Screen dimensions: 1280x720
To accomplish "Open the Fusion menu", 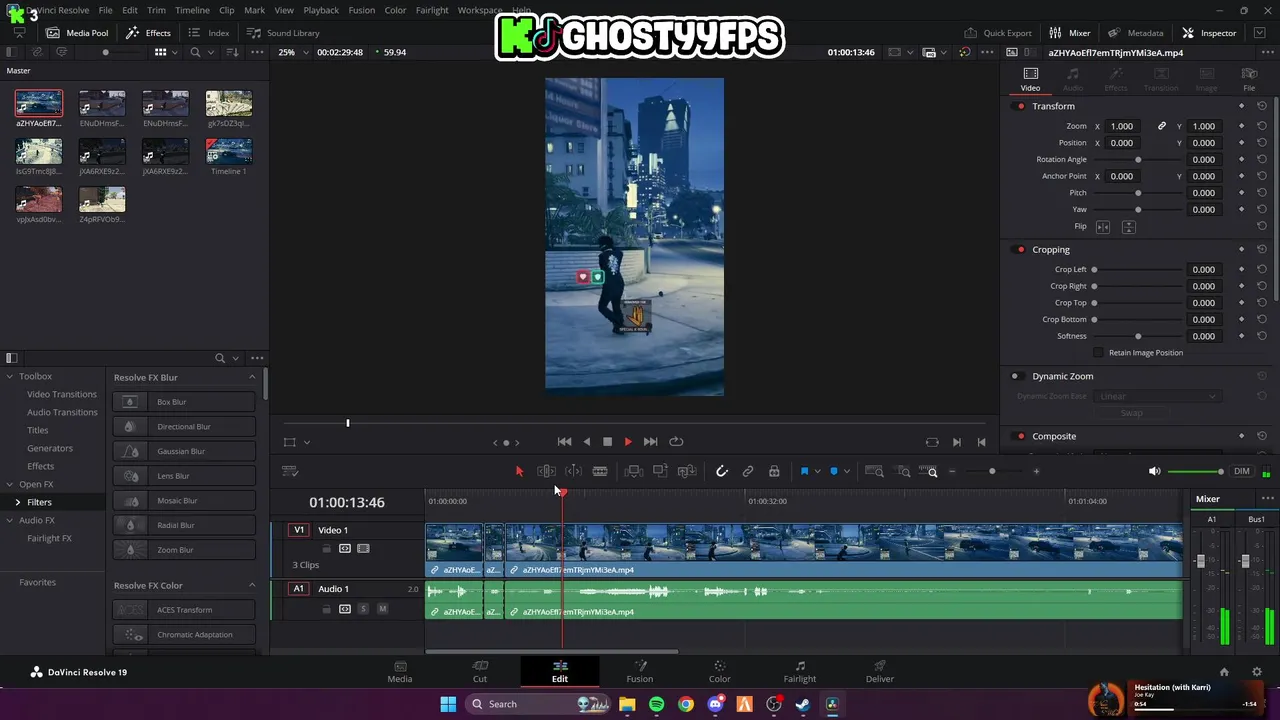I will pyautogui.click(x=362, y=10).
